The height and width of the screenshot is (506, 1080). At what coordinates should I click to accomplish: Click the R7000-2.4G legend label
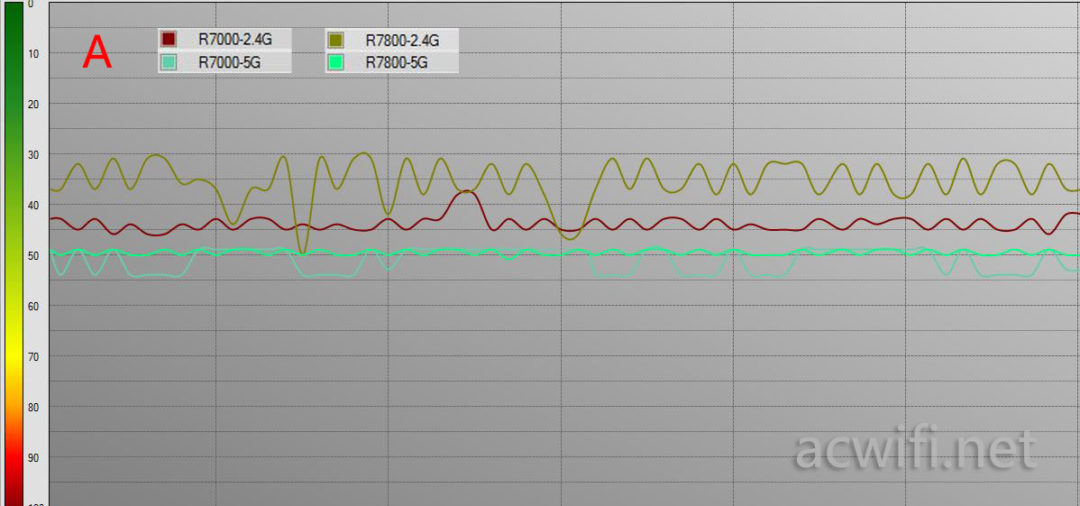click(235, 39)
